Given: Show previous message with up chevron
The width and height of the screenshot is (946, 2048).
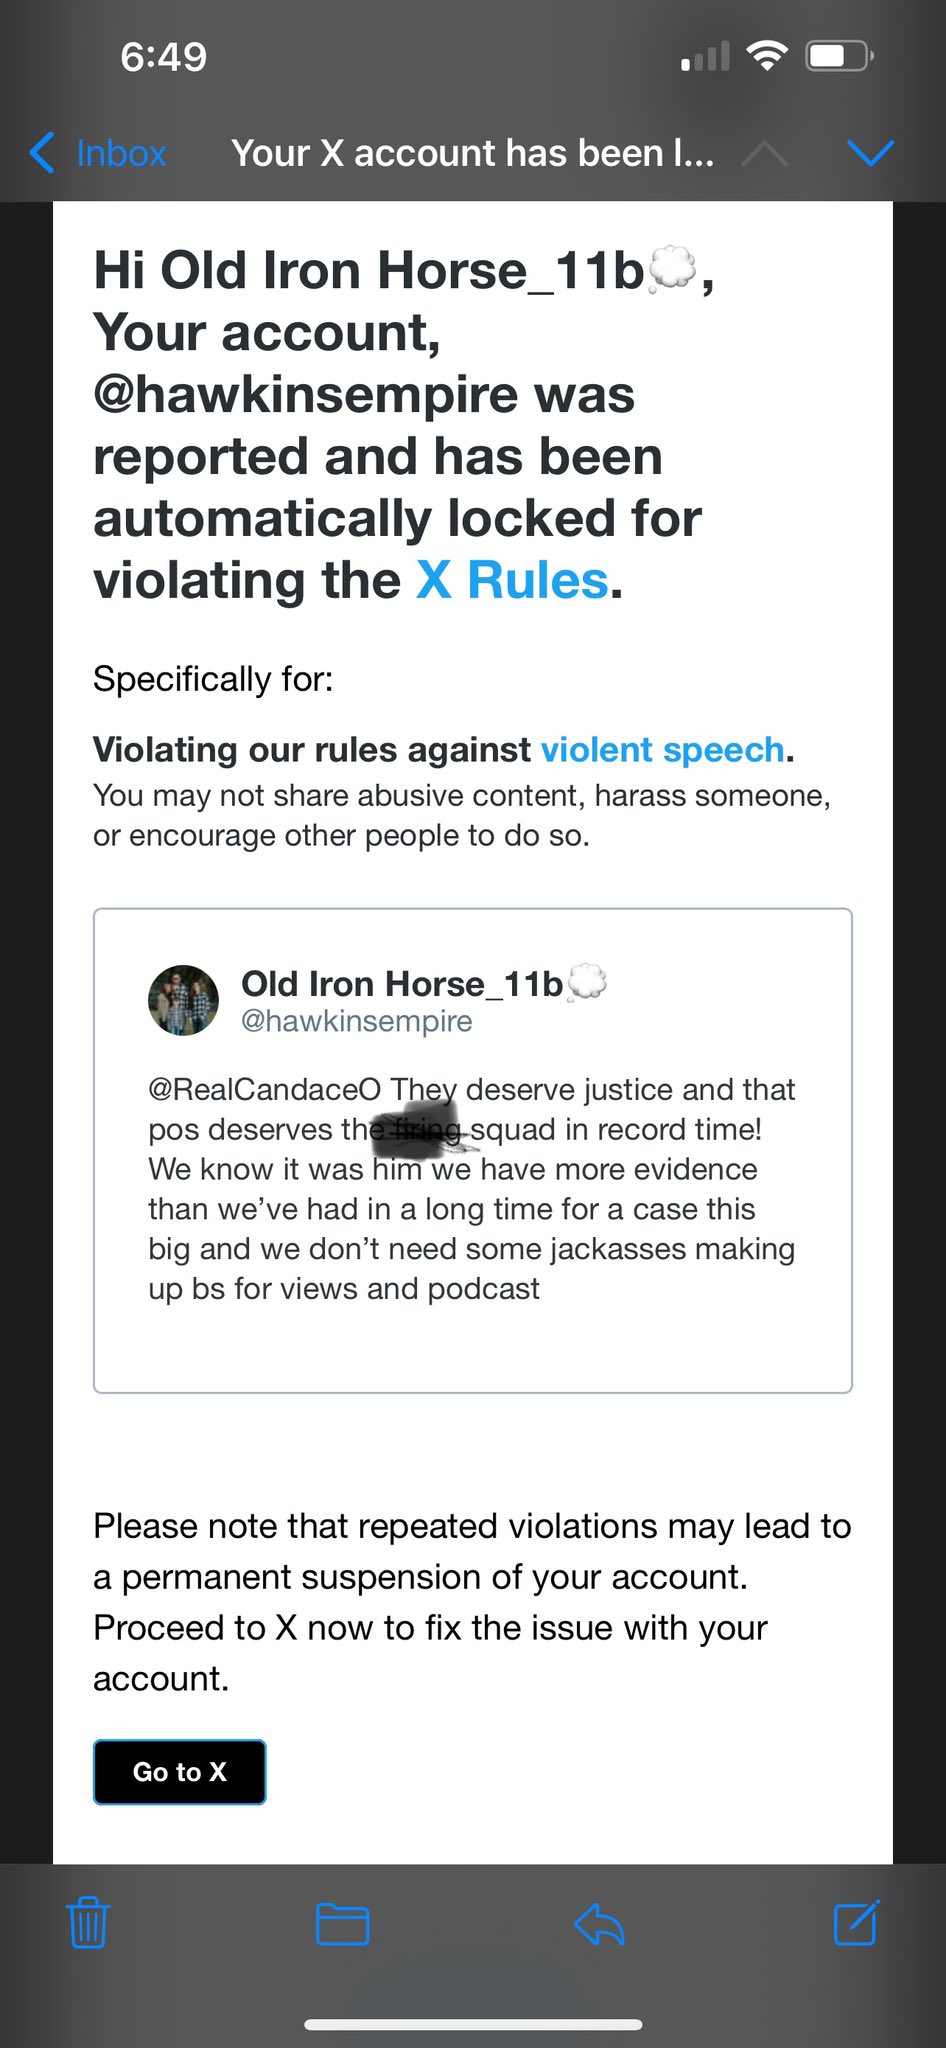Looking at the screenshot, I should [x=765, y=153].
